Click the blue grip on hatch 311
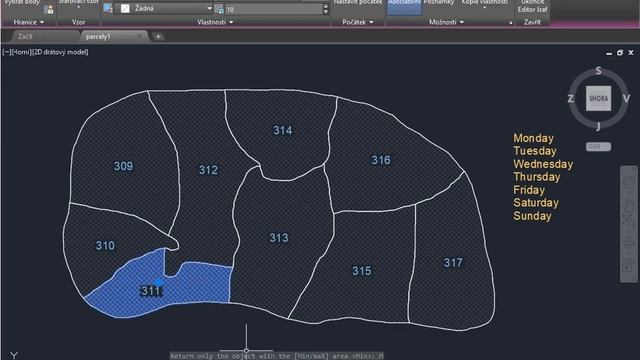 pos(158,282)
